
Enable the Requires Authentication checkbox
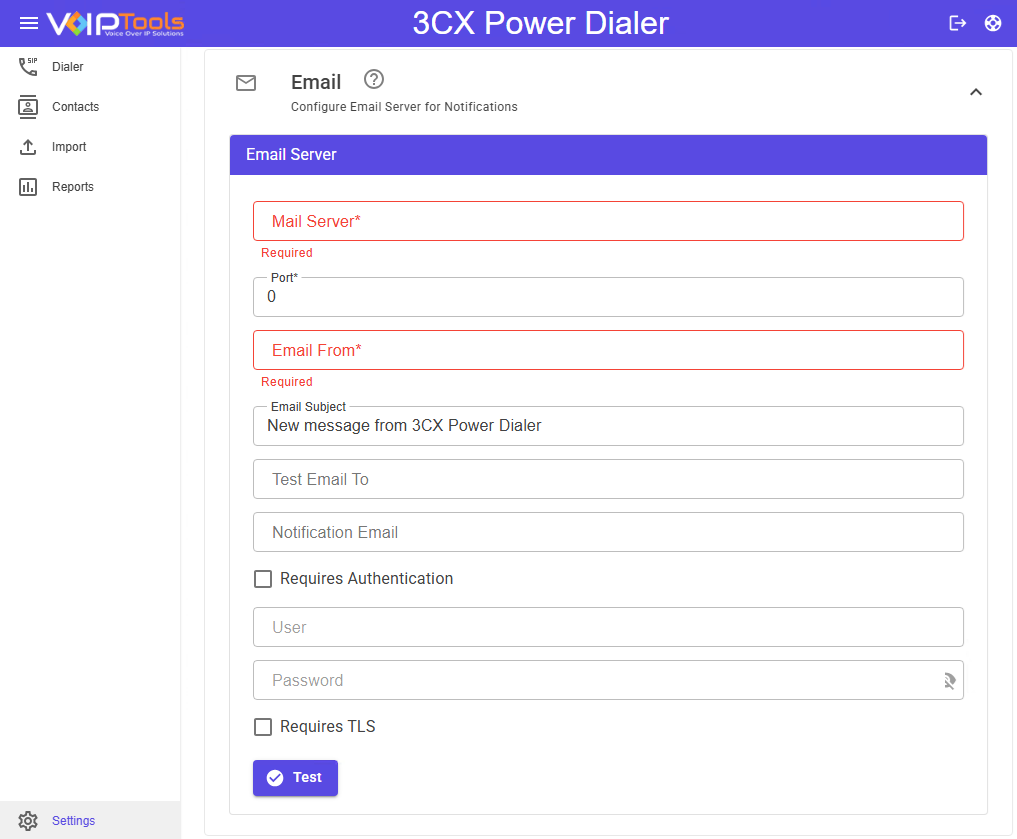pyautogui.click(x=263, y=579)
